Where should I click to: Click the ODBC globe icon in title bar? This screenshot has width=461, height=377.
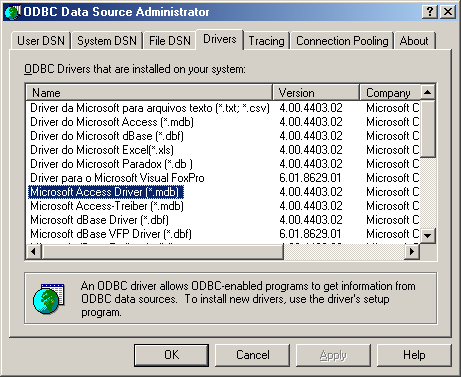pos(13,12)
